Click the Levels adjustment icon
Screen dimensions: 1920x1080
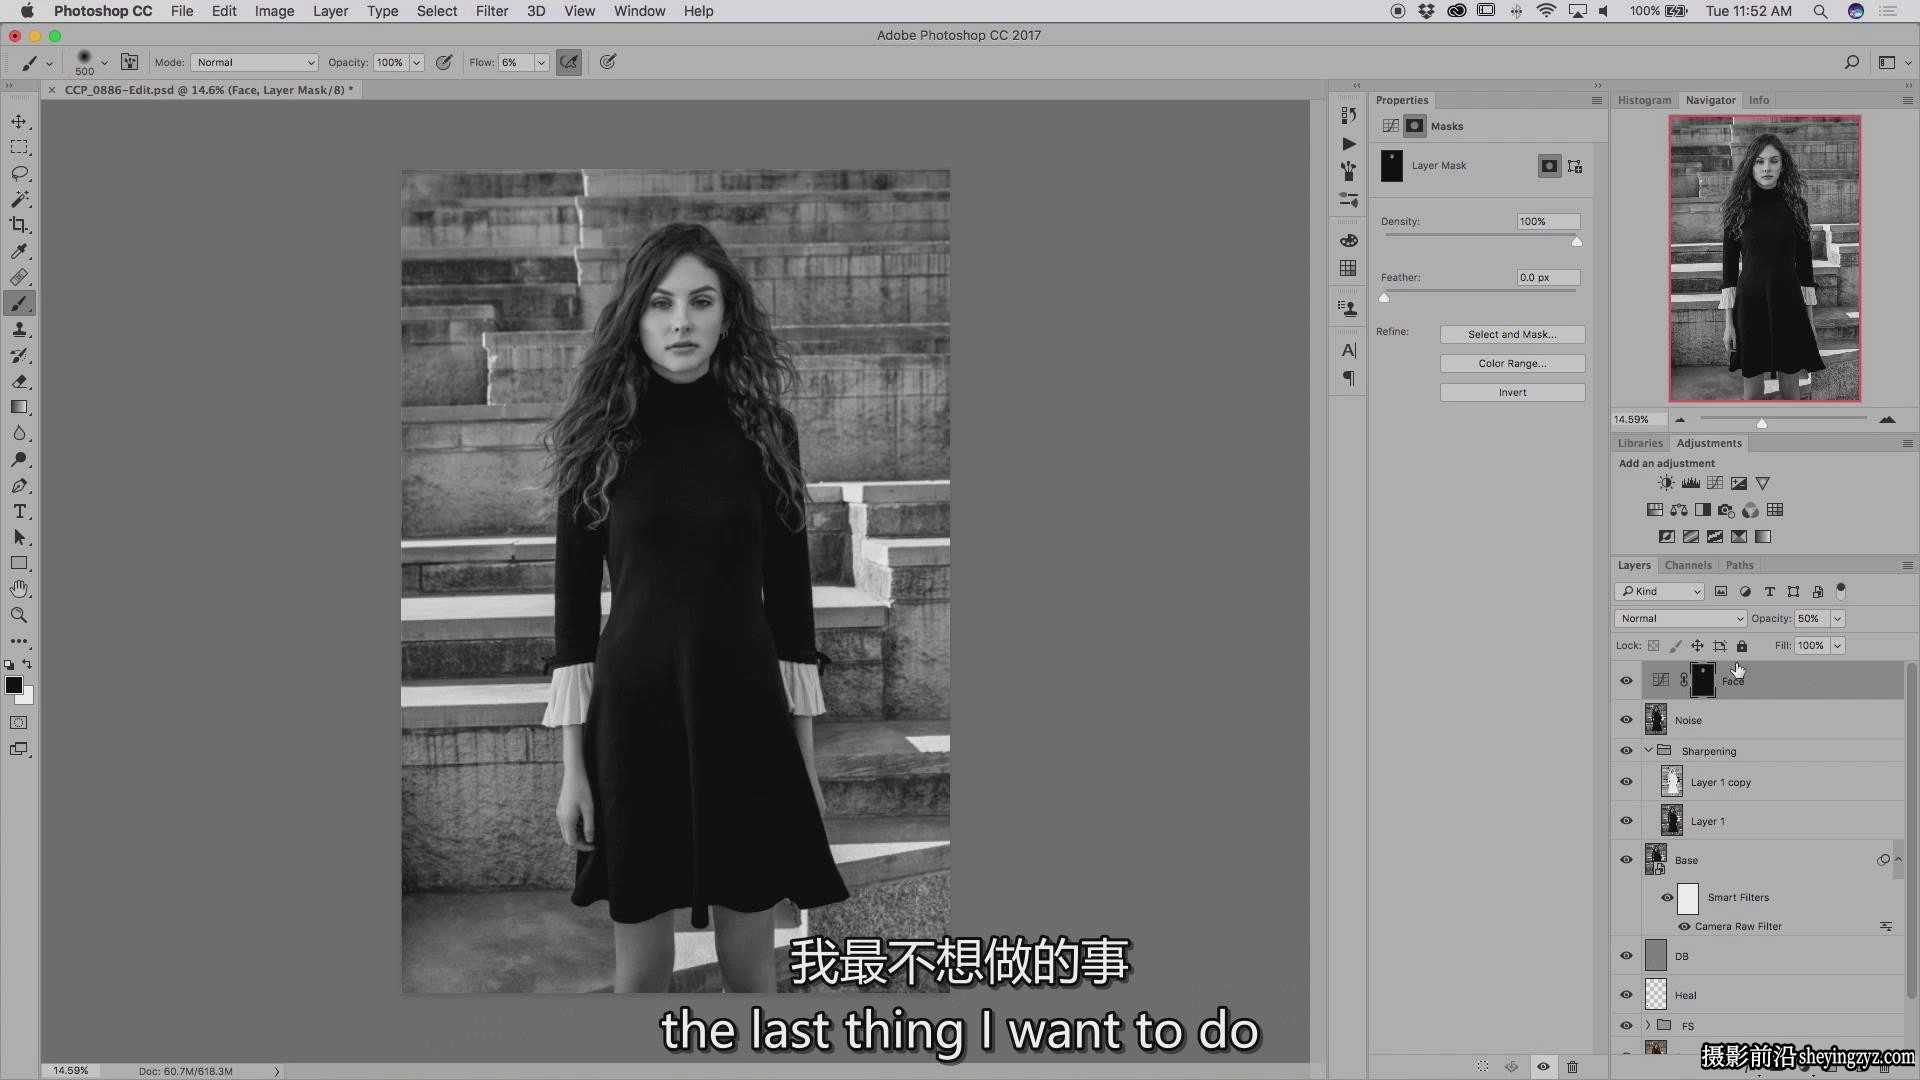pyautogui.click(x=1690, y=483)
